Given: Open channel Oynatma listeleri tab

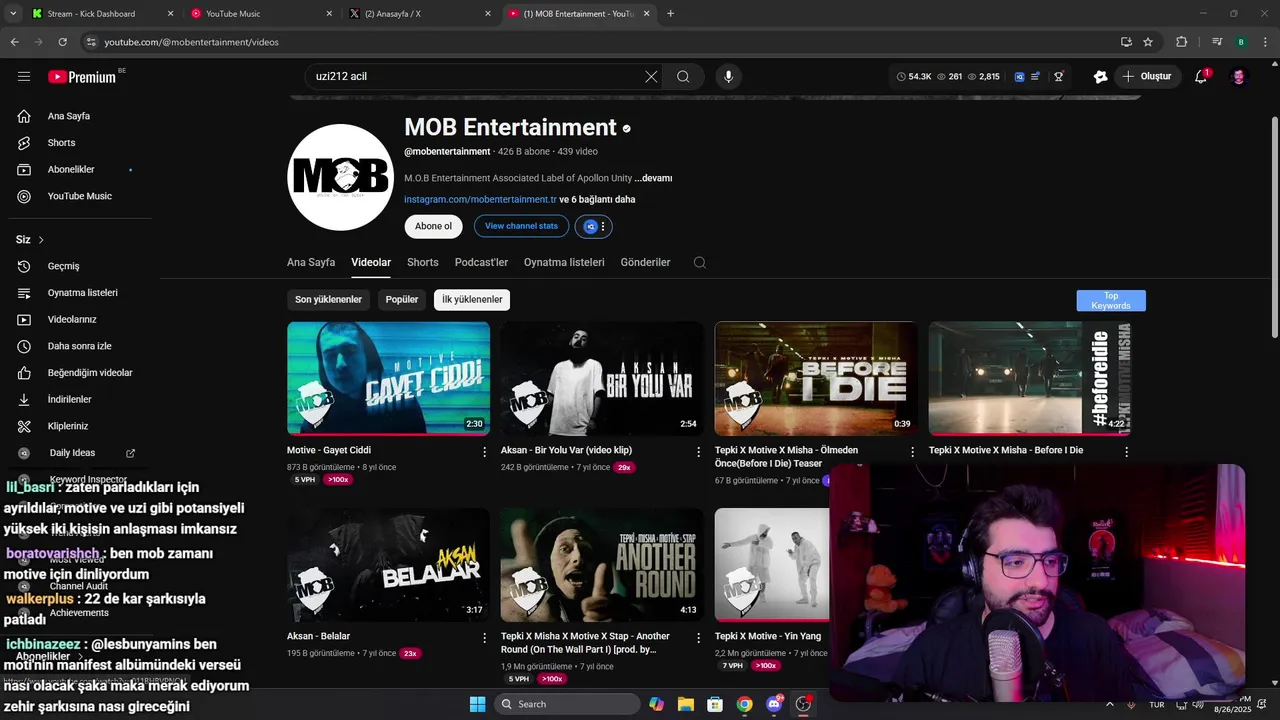Looking at the screenshot, I should 564,263.
